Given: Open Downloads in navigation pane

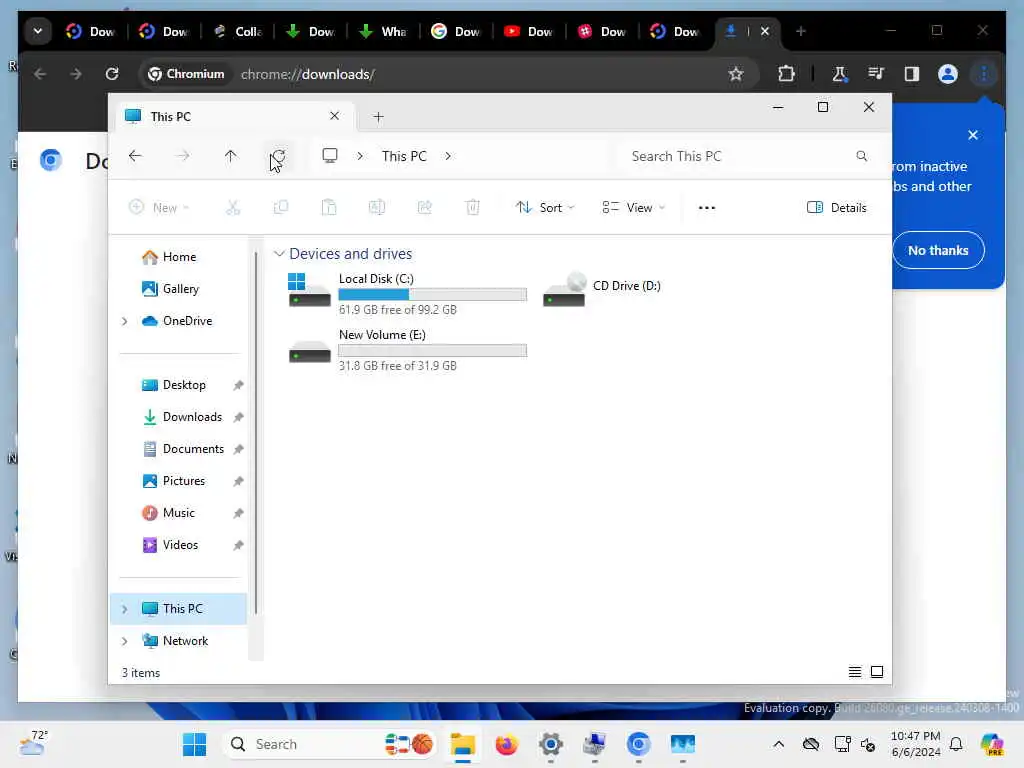Looking at the screenshot, I should click(192, 417).
